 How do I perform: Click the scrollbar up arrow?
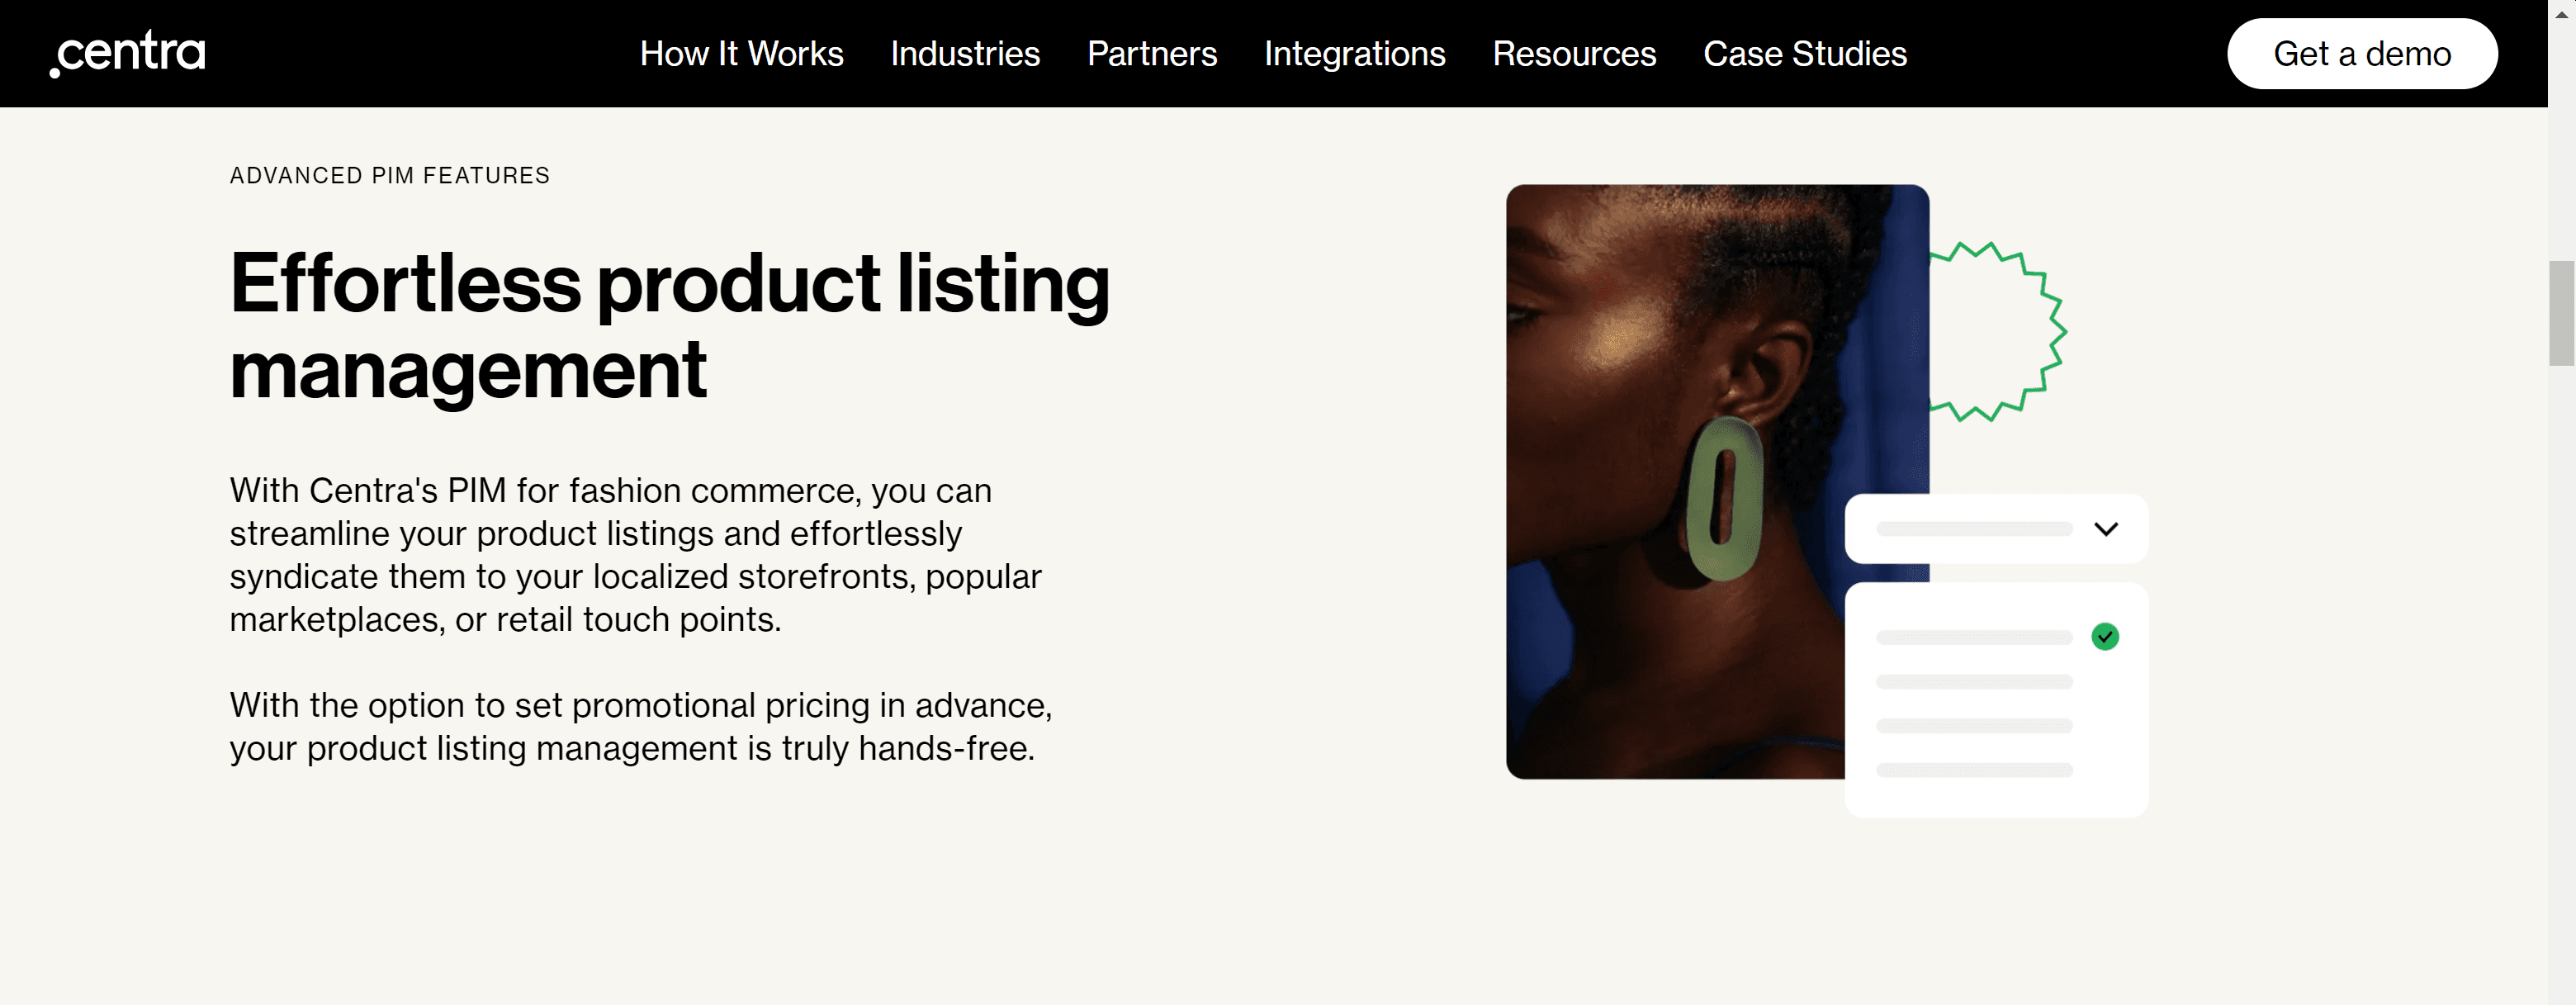(x=2562, y=14)
